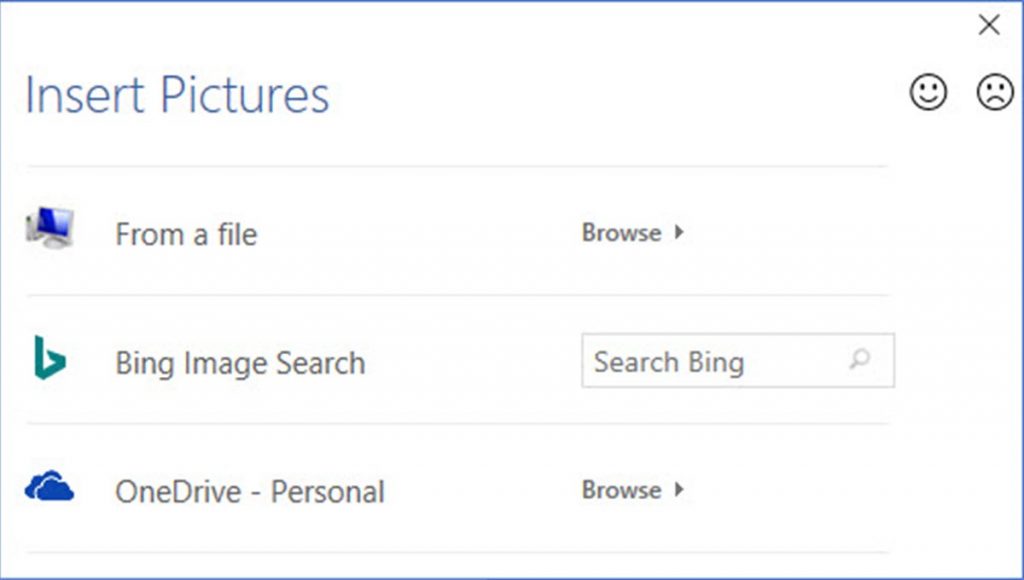Send feedback with the smiley face icon
1024x580 pixels.
click(926, 91)
